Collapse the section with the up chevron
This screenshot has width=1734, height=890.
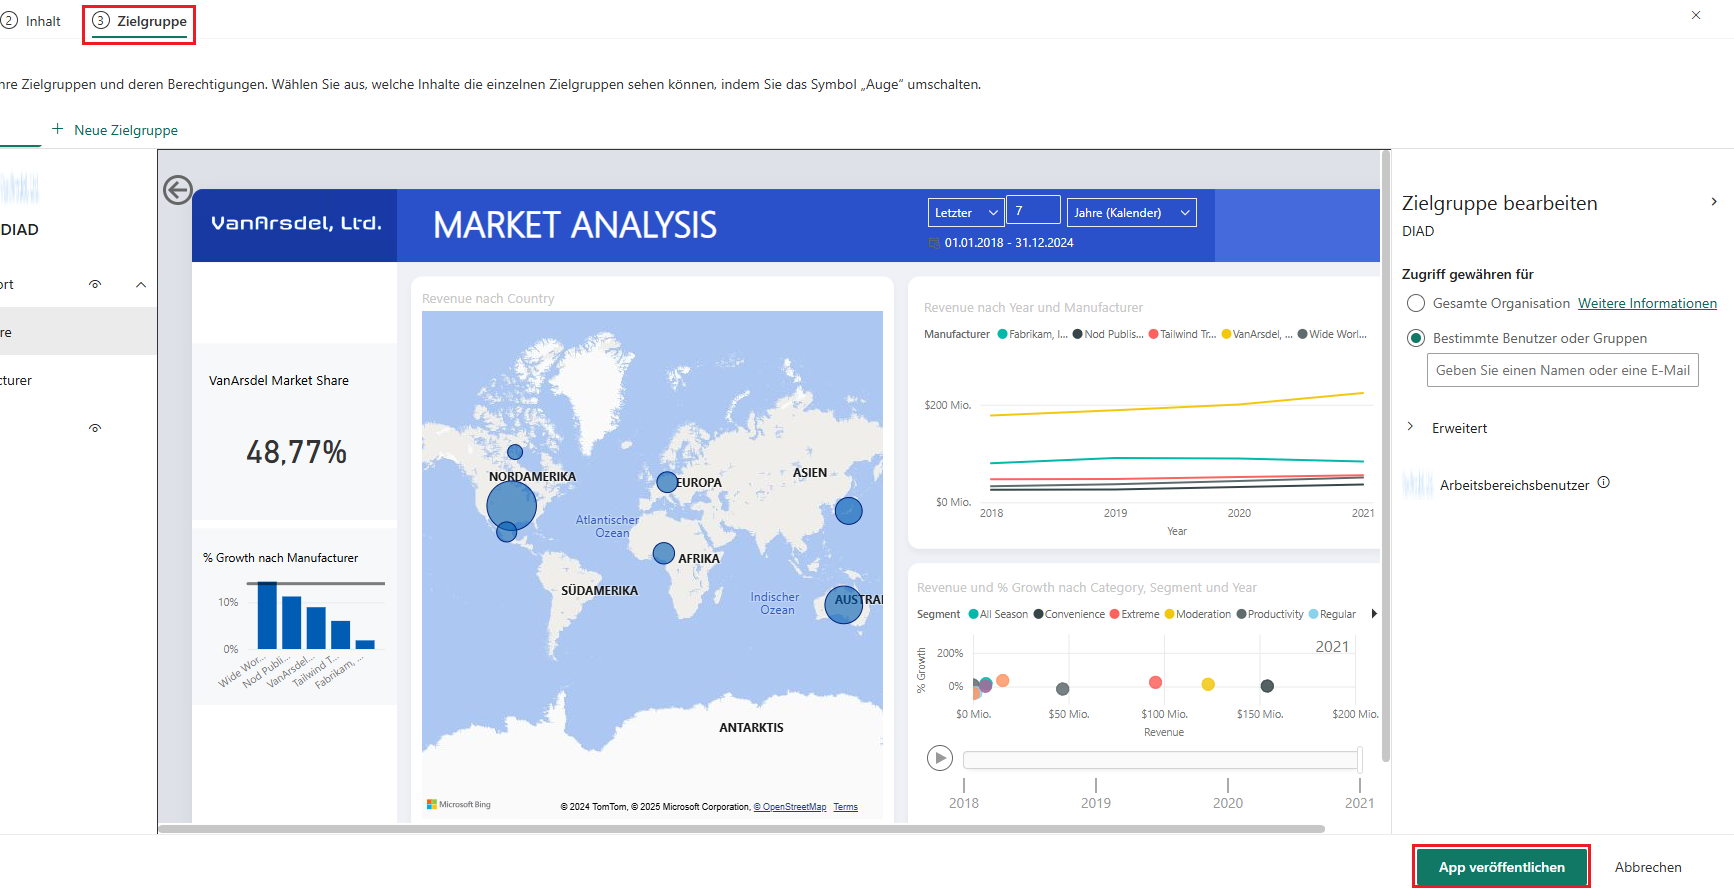[x=141, y=285]
